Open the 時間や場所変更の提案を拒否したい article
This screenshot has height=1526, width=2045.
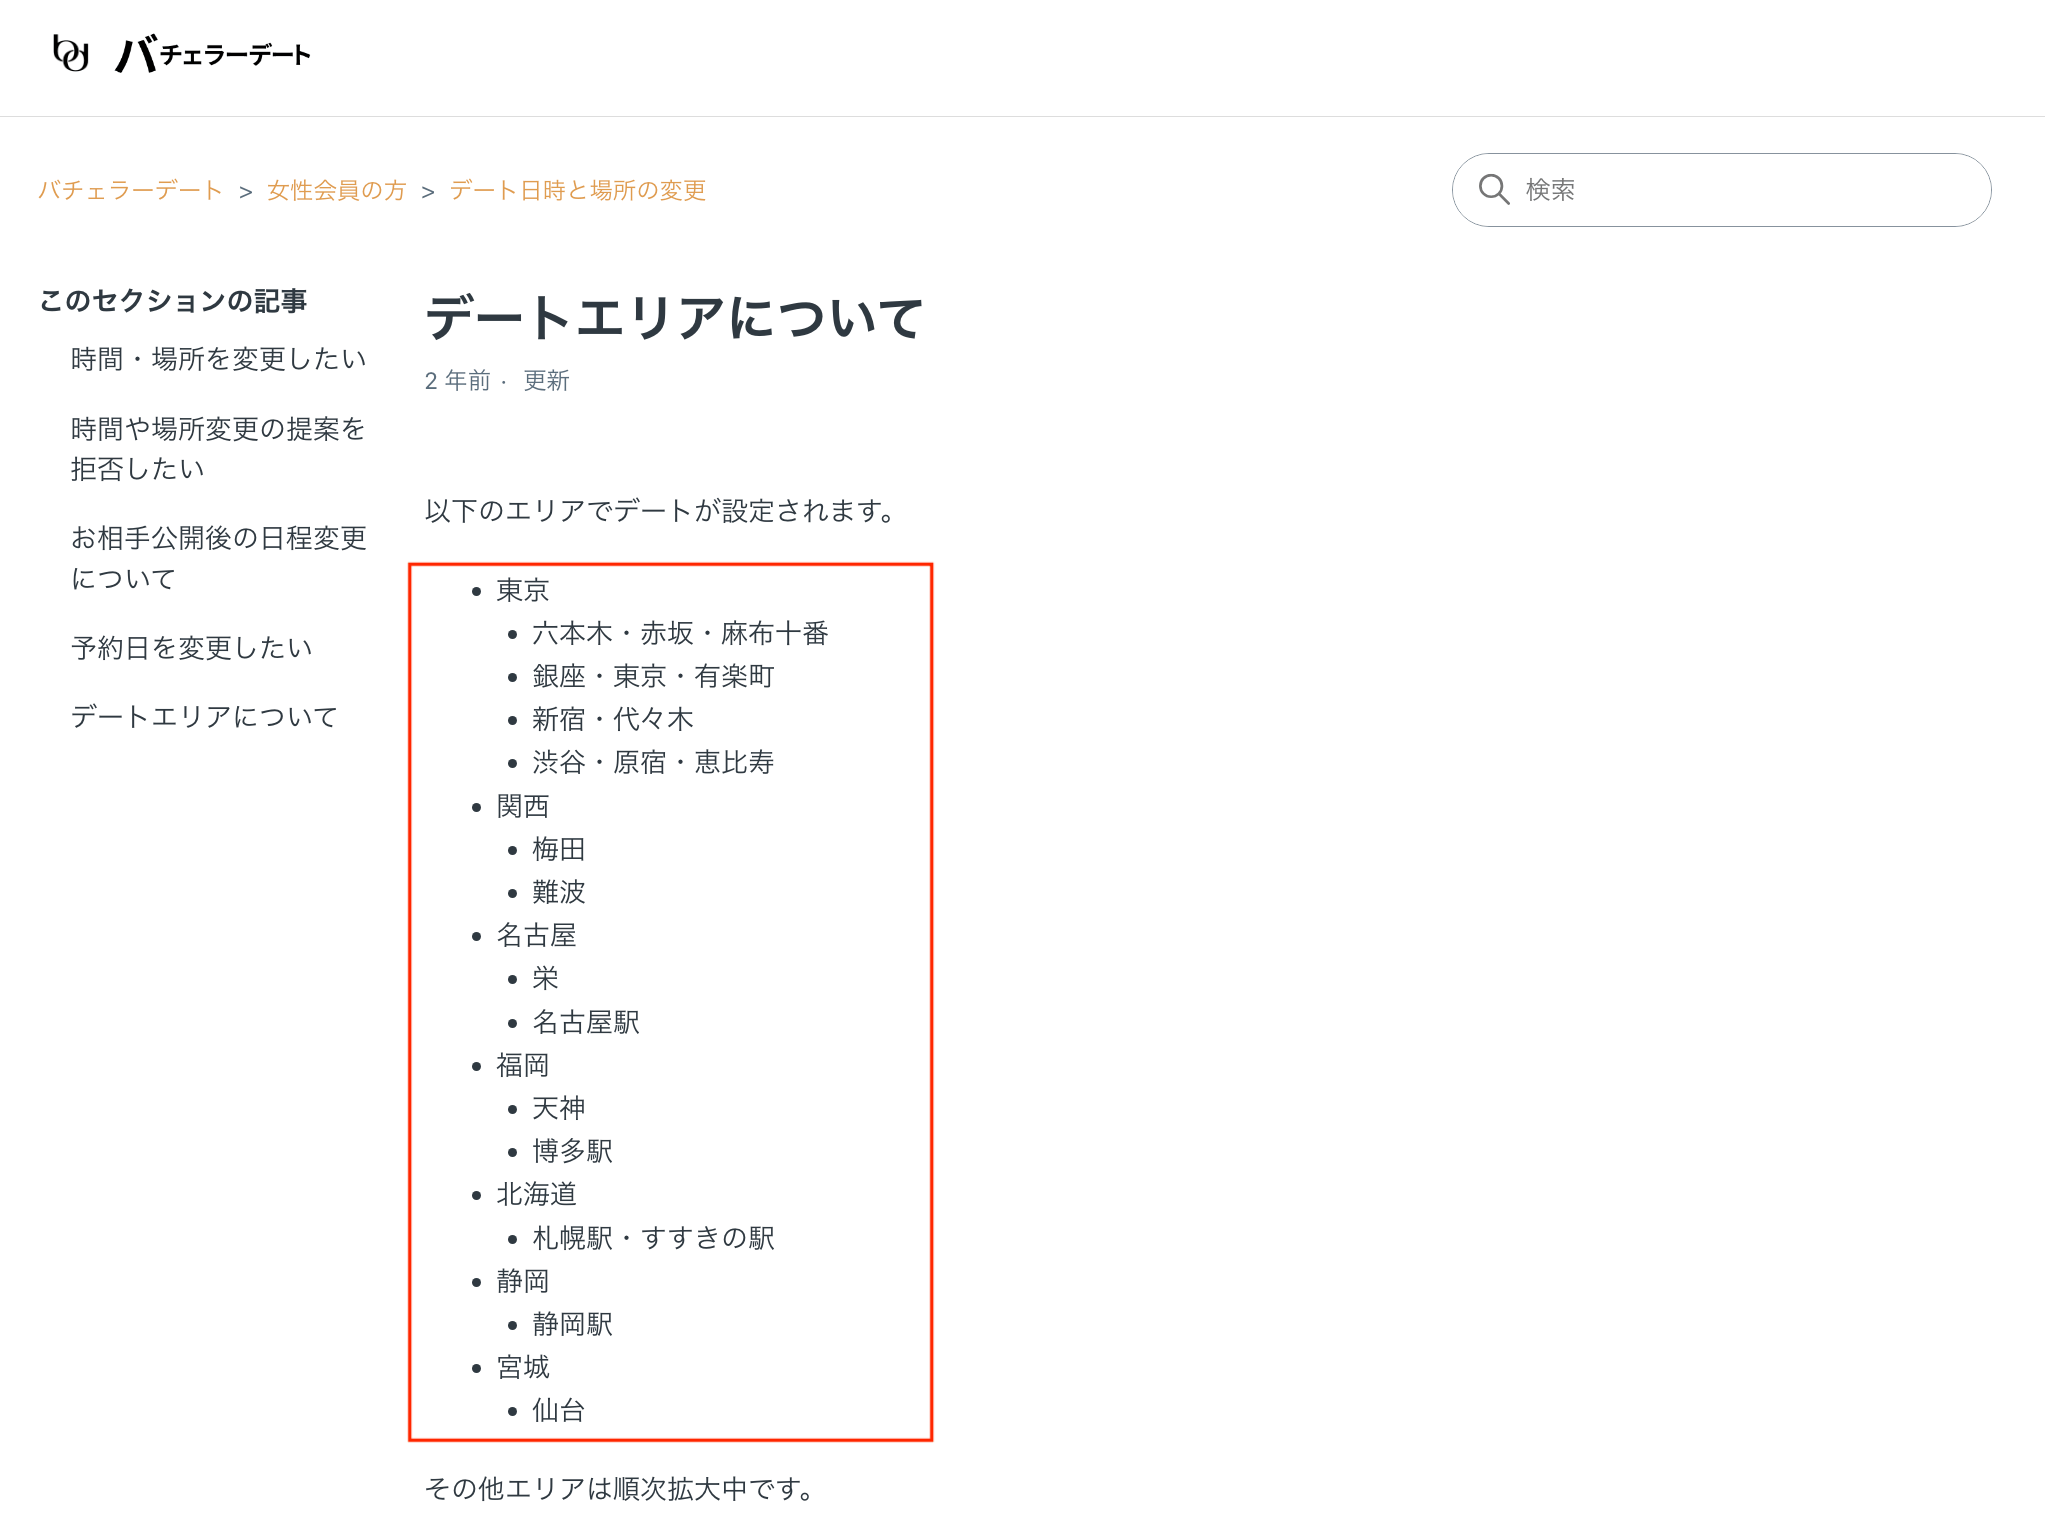pyautogui.click(x=216, y=448)
